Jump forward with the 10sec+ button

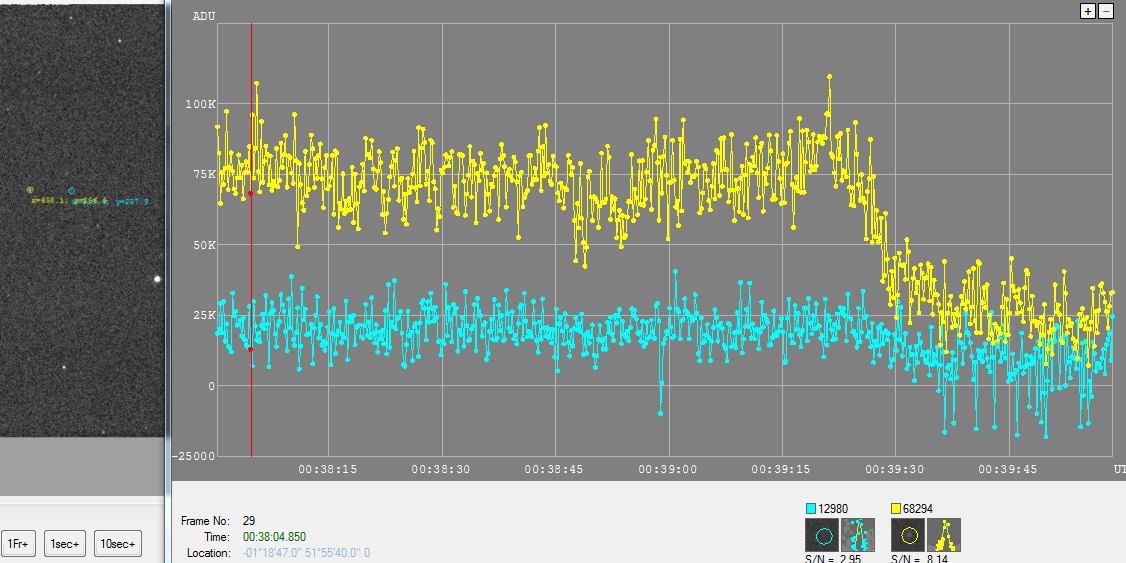[119, 544]
